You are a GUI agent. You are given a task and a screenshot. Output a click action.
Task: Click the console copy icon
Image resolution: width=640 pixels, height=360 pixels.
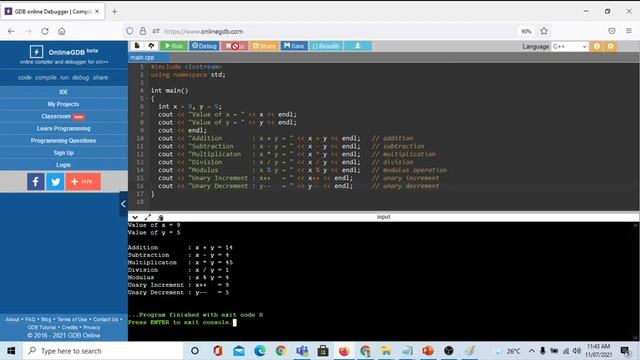click(x=160, y=218)
